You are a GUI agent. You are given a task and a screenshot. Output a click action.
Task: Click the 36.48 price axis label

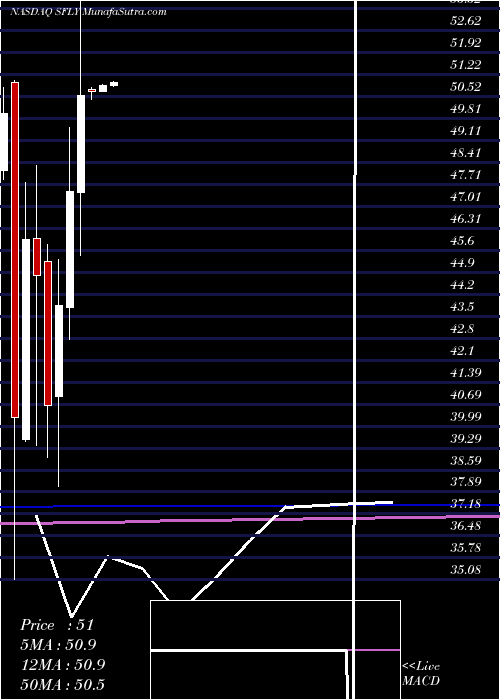point(466,526)
